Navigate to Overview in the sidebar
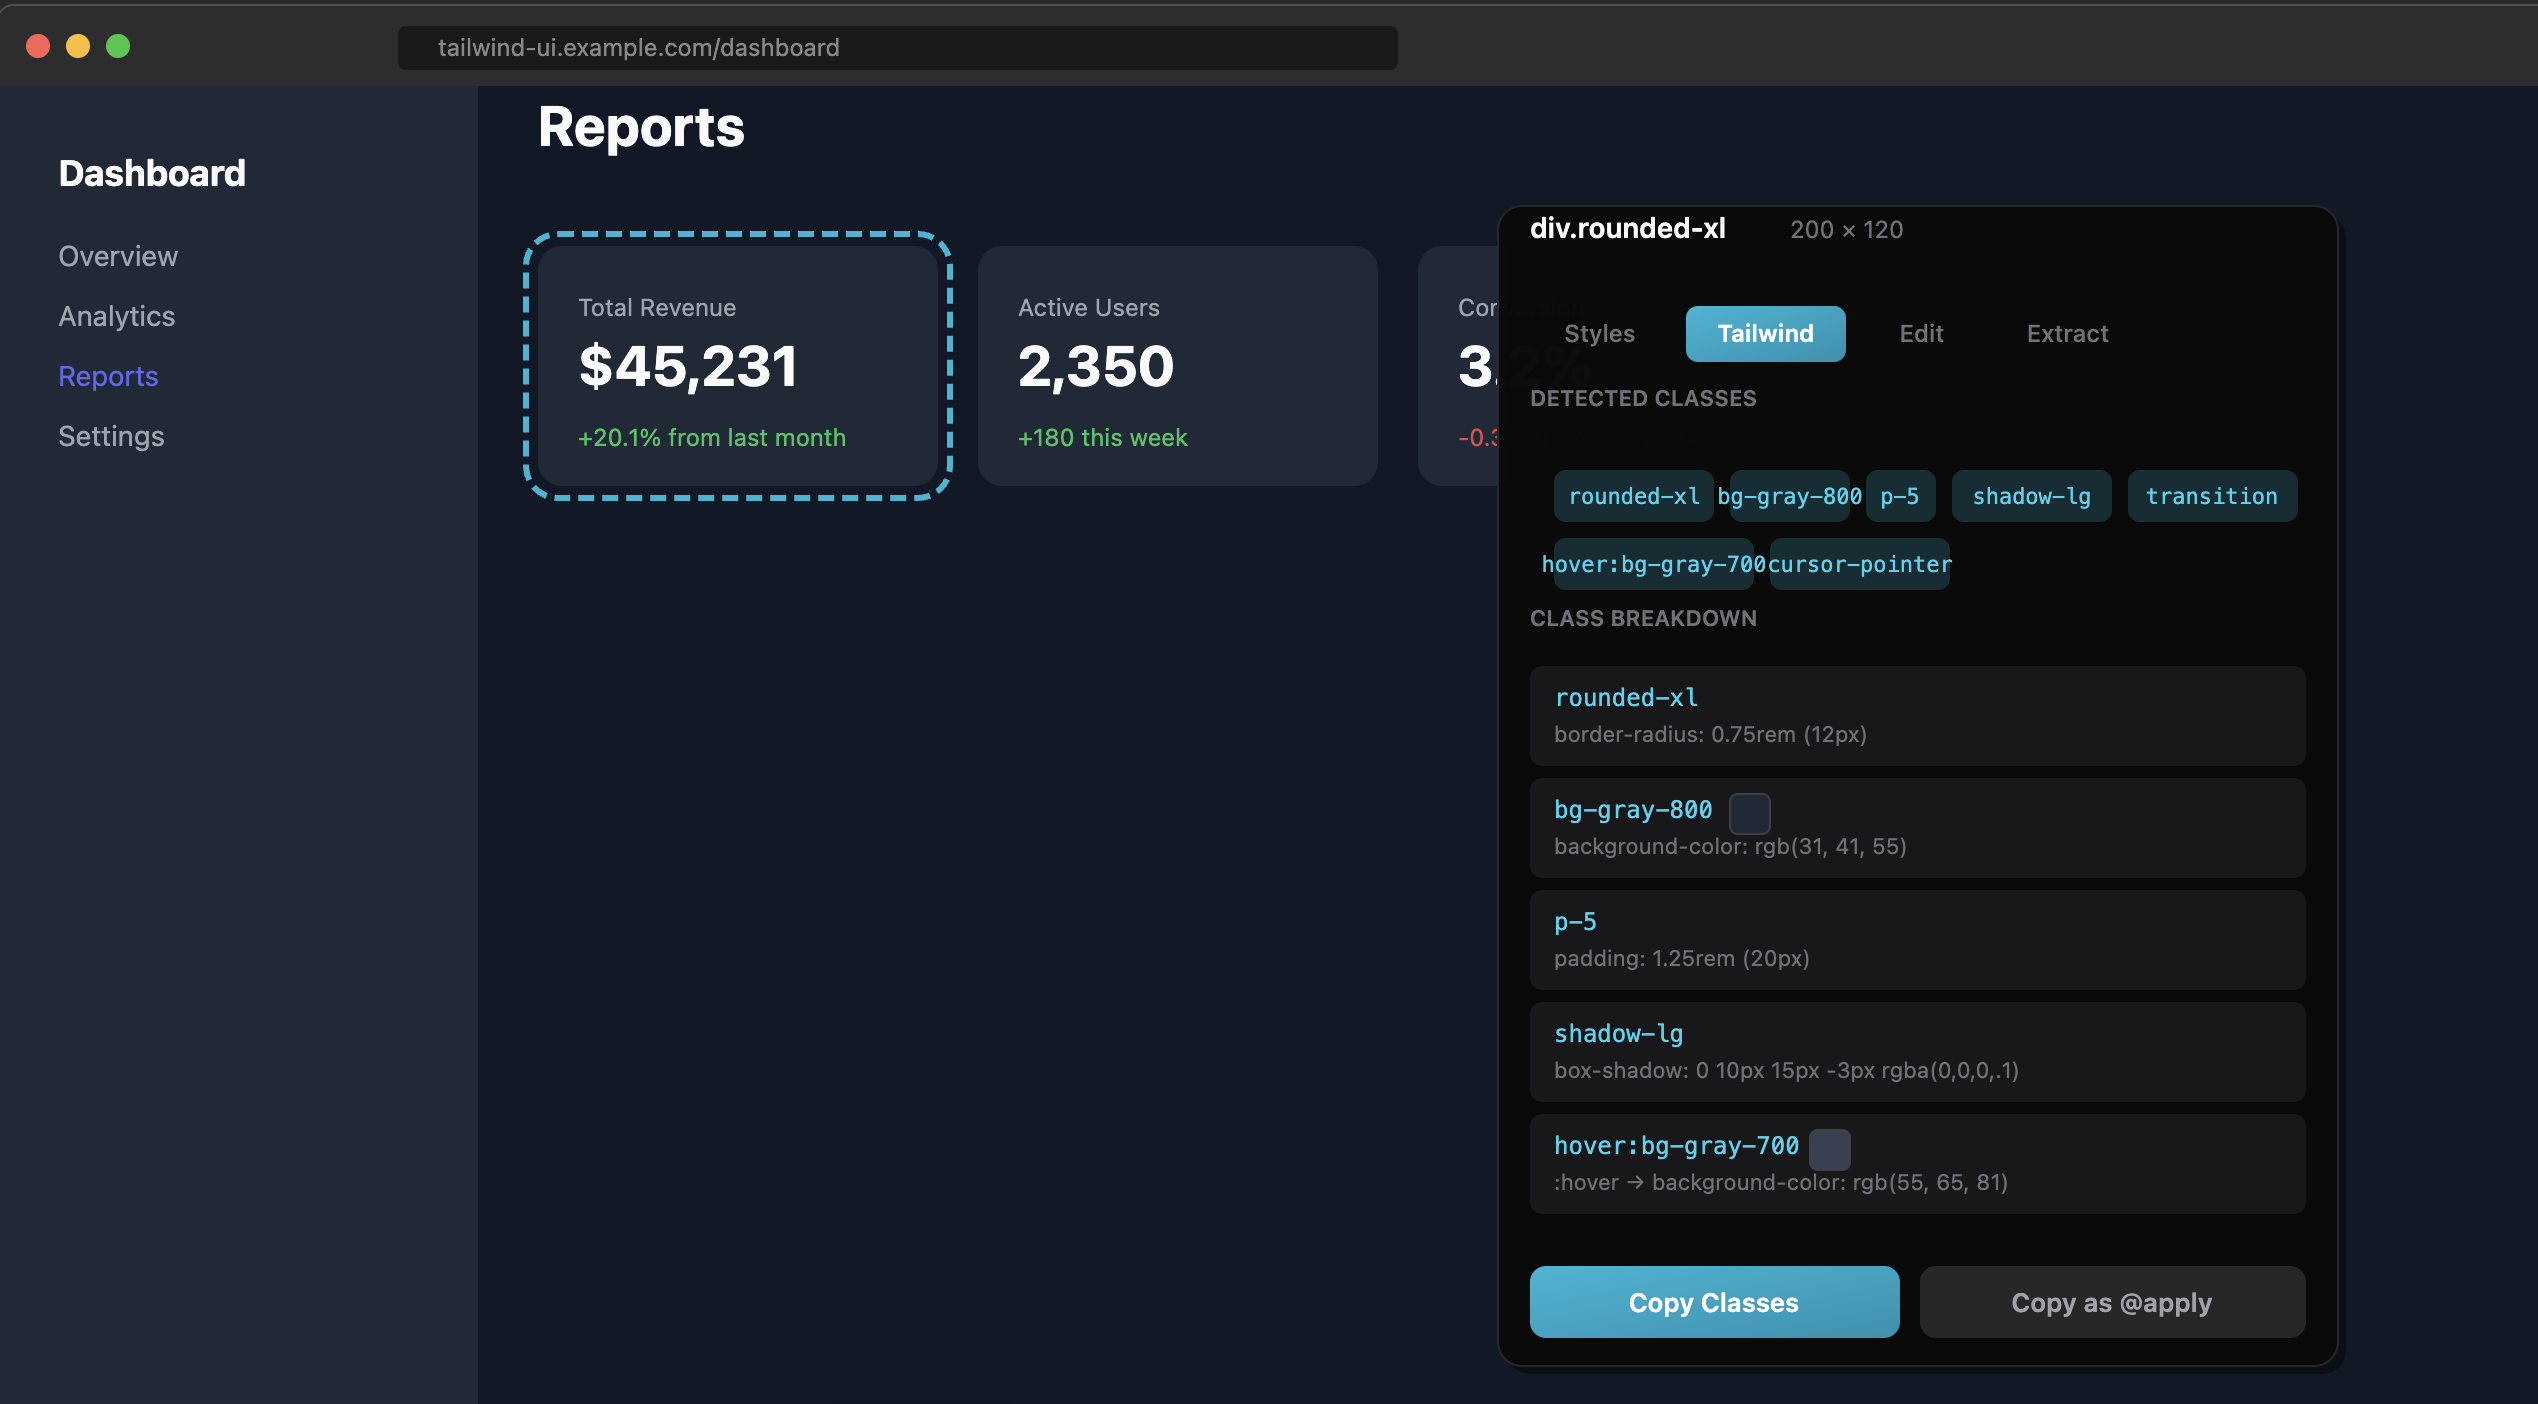Image resolution: width=2538 pixels, height=1404 pixels. [x=117, y=256]
